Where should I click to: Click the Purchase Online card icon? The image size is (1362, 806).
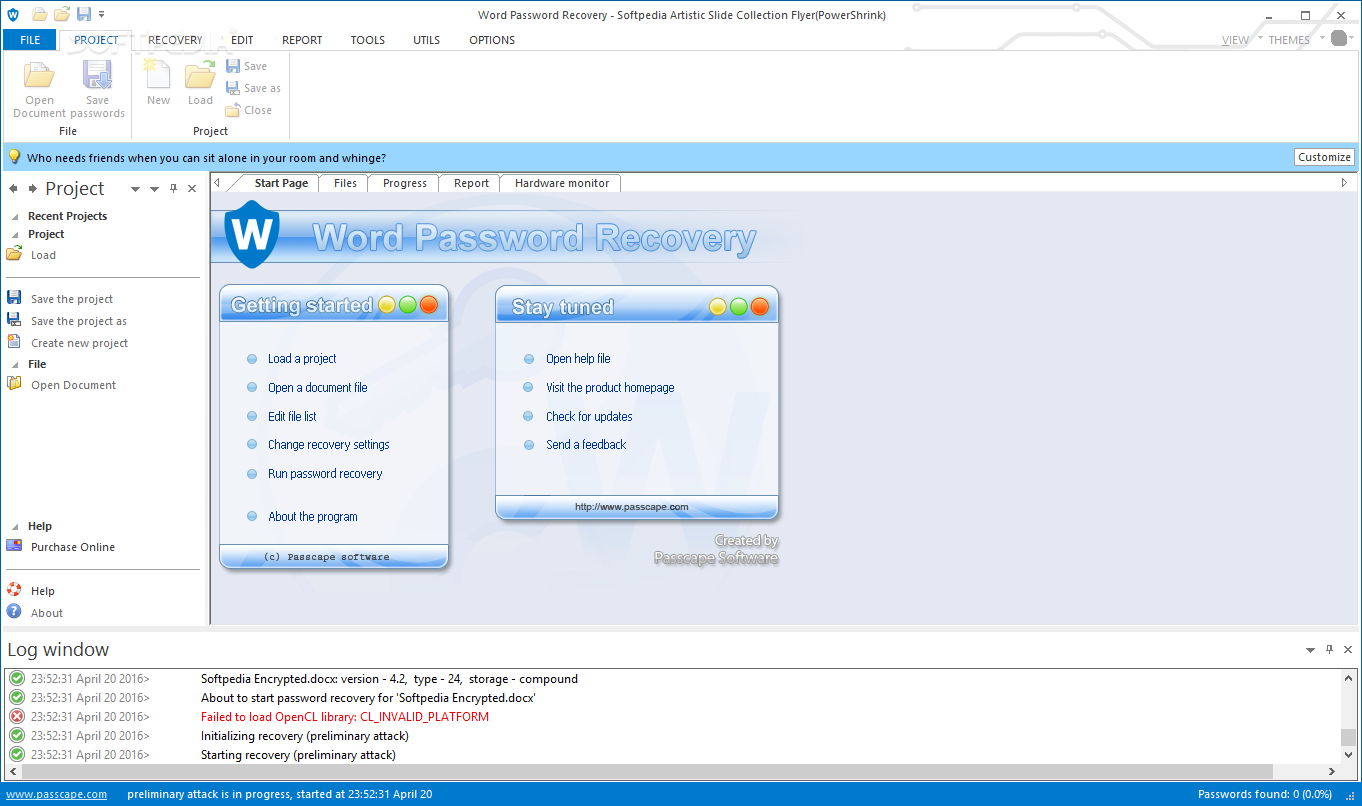[x=14, y=546]
